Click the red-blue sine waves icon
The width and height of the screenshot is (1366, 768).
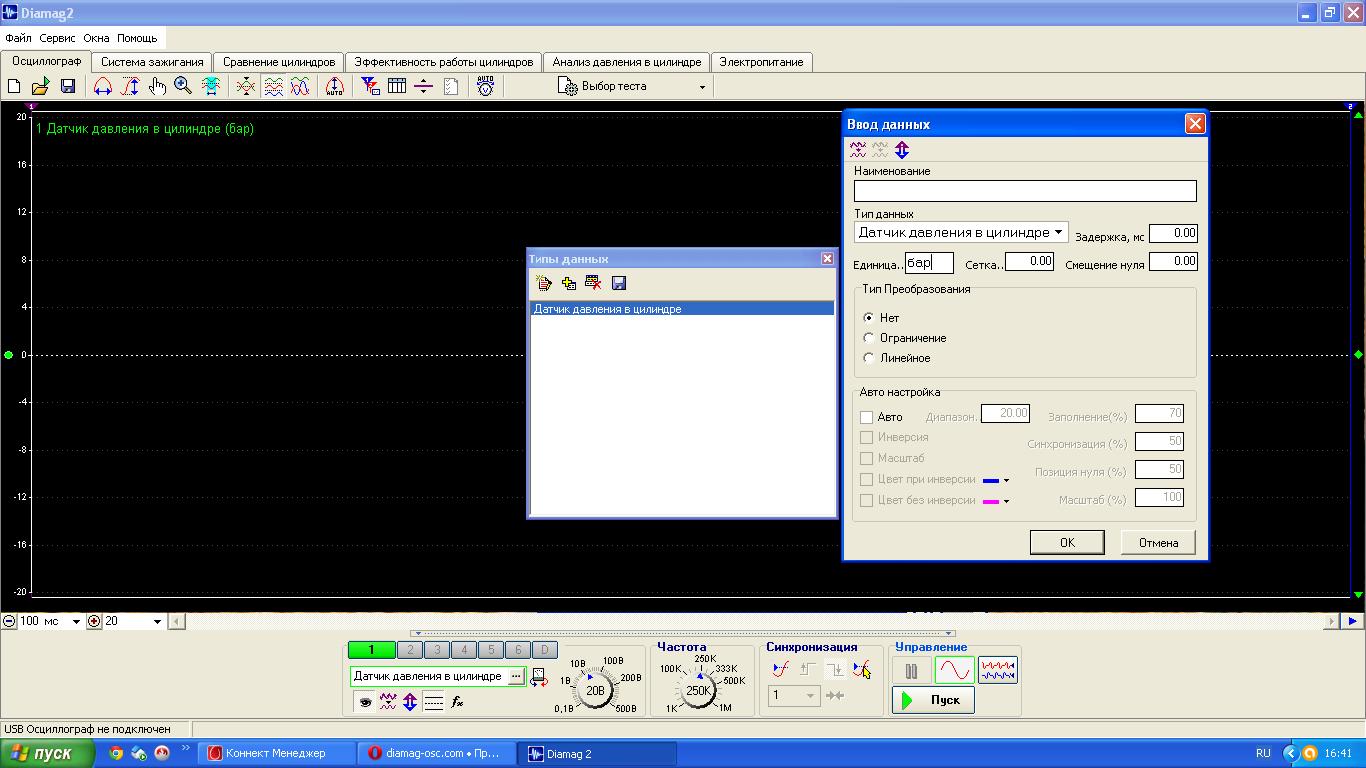[300, 87]
